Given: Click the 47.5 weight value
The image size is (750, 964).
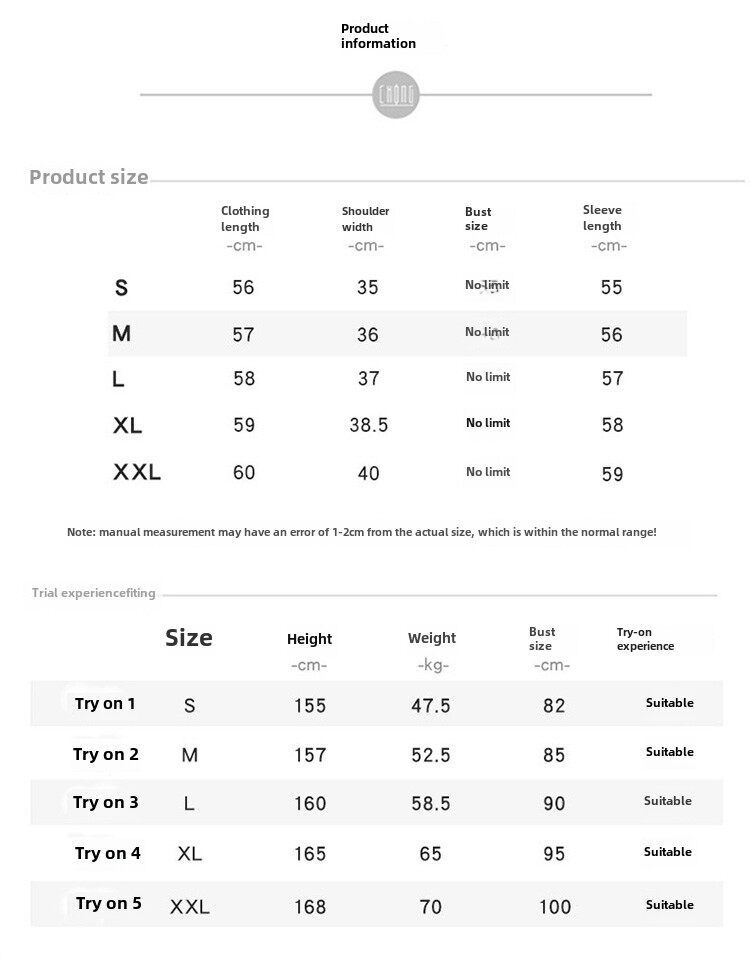Looking at the screenshot, I should (x=431, y=706).
